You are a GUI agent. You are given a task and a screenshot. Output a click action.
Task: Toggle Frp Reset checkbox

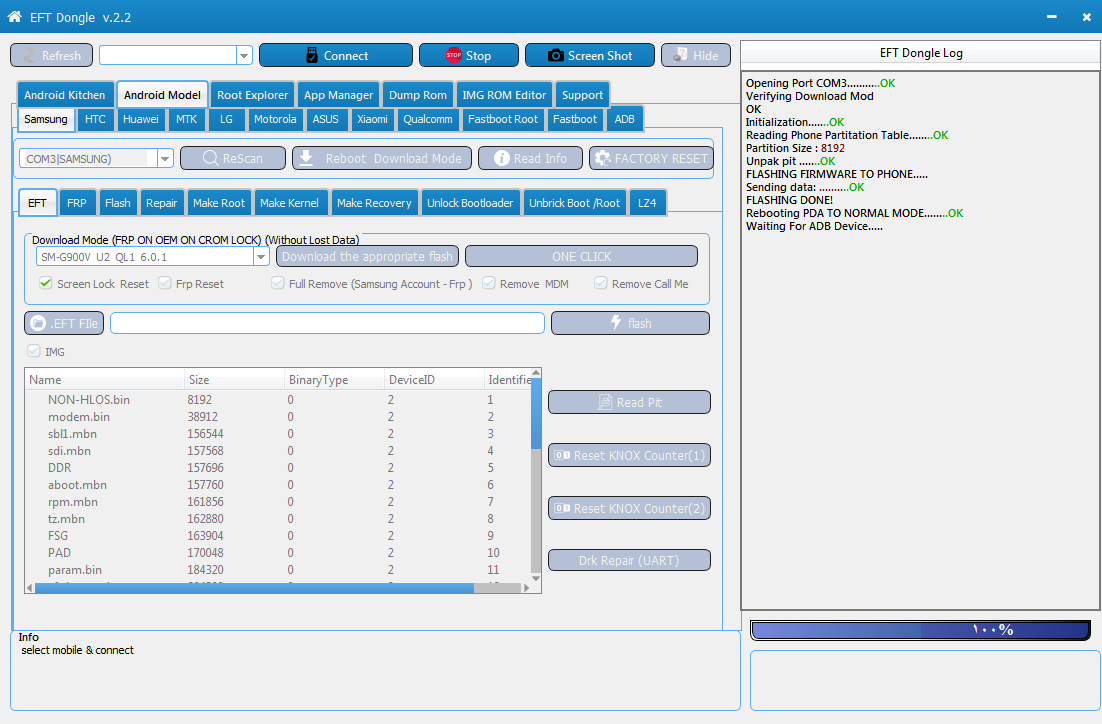click(165, 283)
